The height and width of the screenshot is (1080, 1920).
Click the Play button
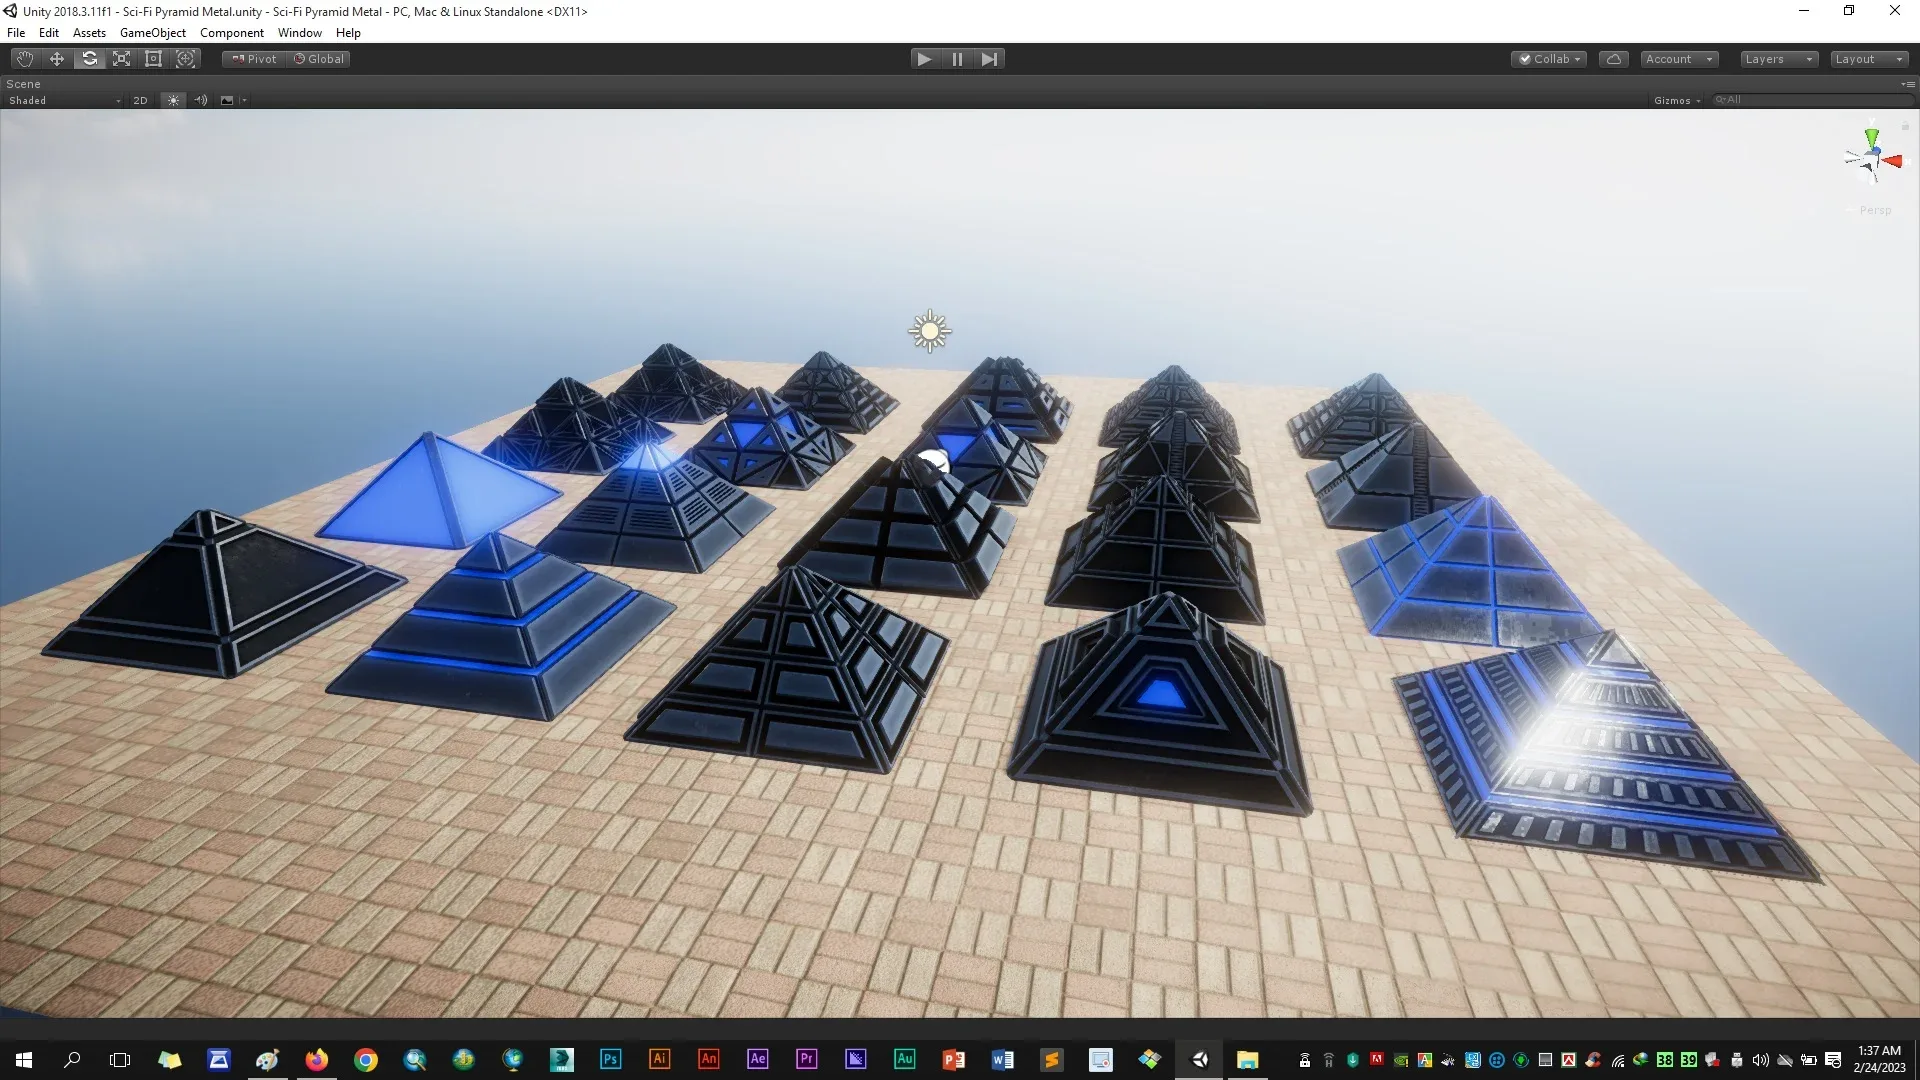click(924, 59)
